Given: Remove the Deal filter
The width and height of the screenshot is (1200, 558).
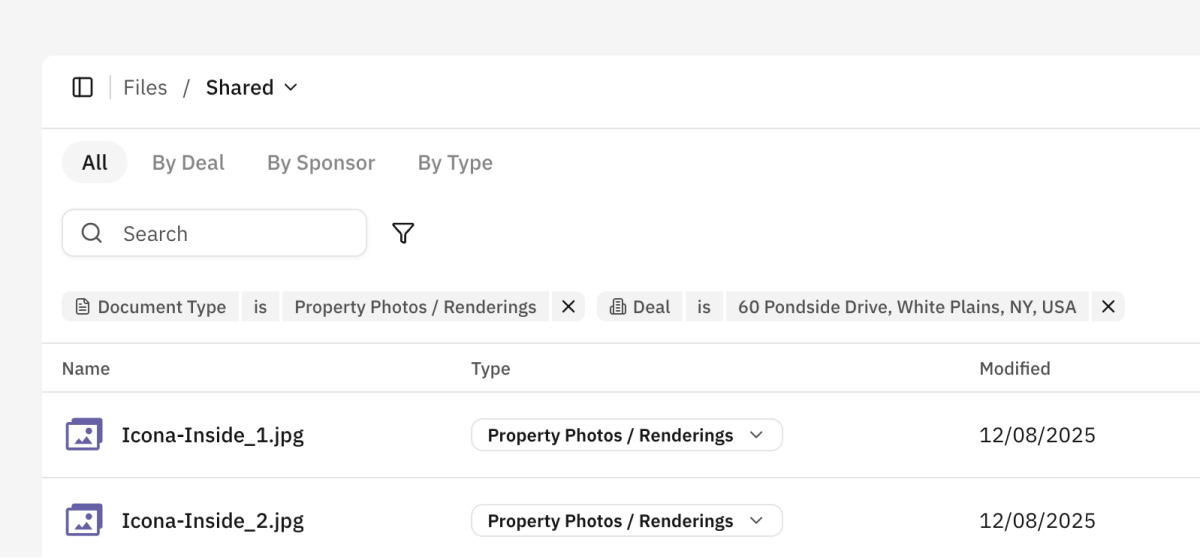Looking at the screenshot, I should click(x=1108, y=307).
